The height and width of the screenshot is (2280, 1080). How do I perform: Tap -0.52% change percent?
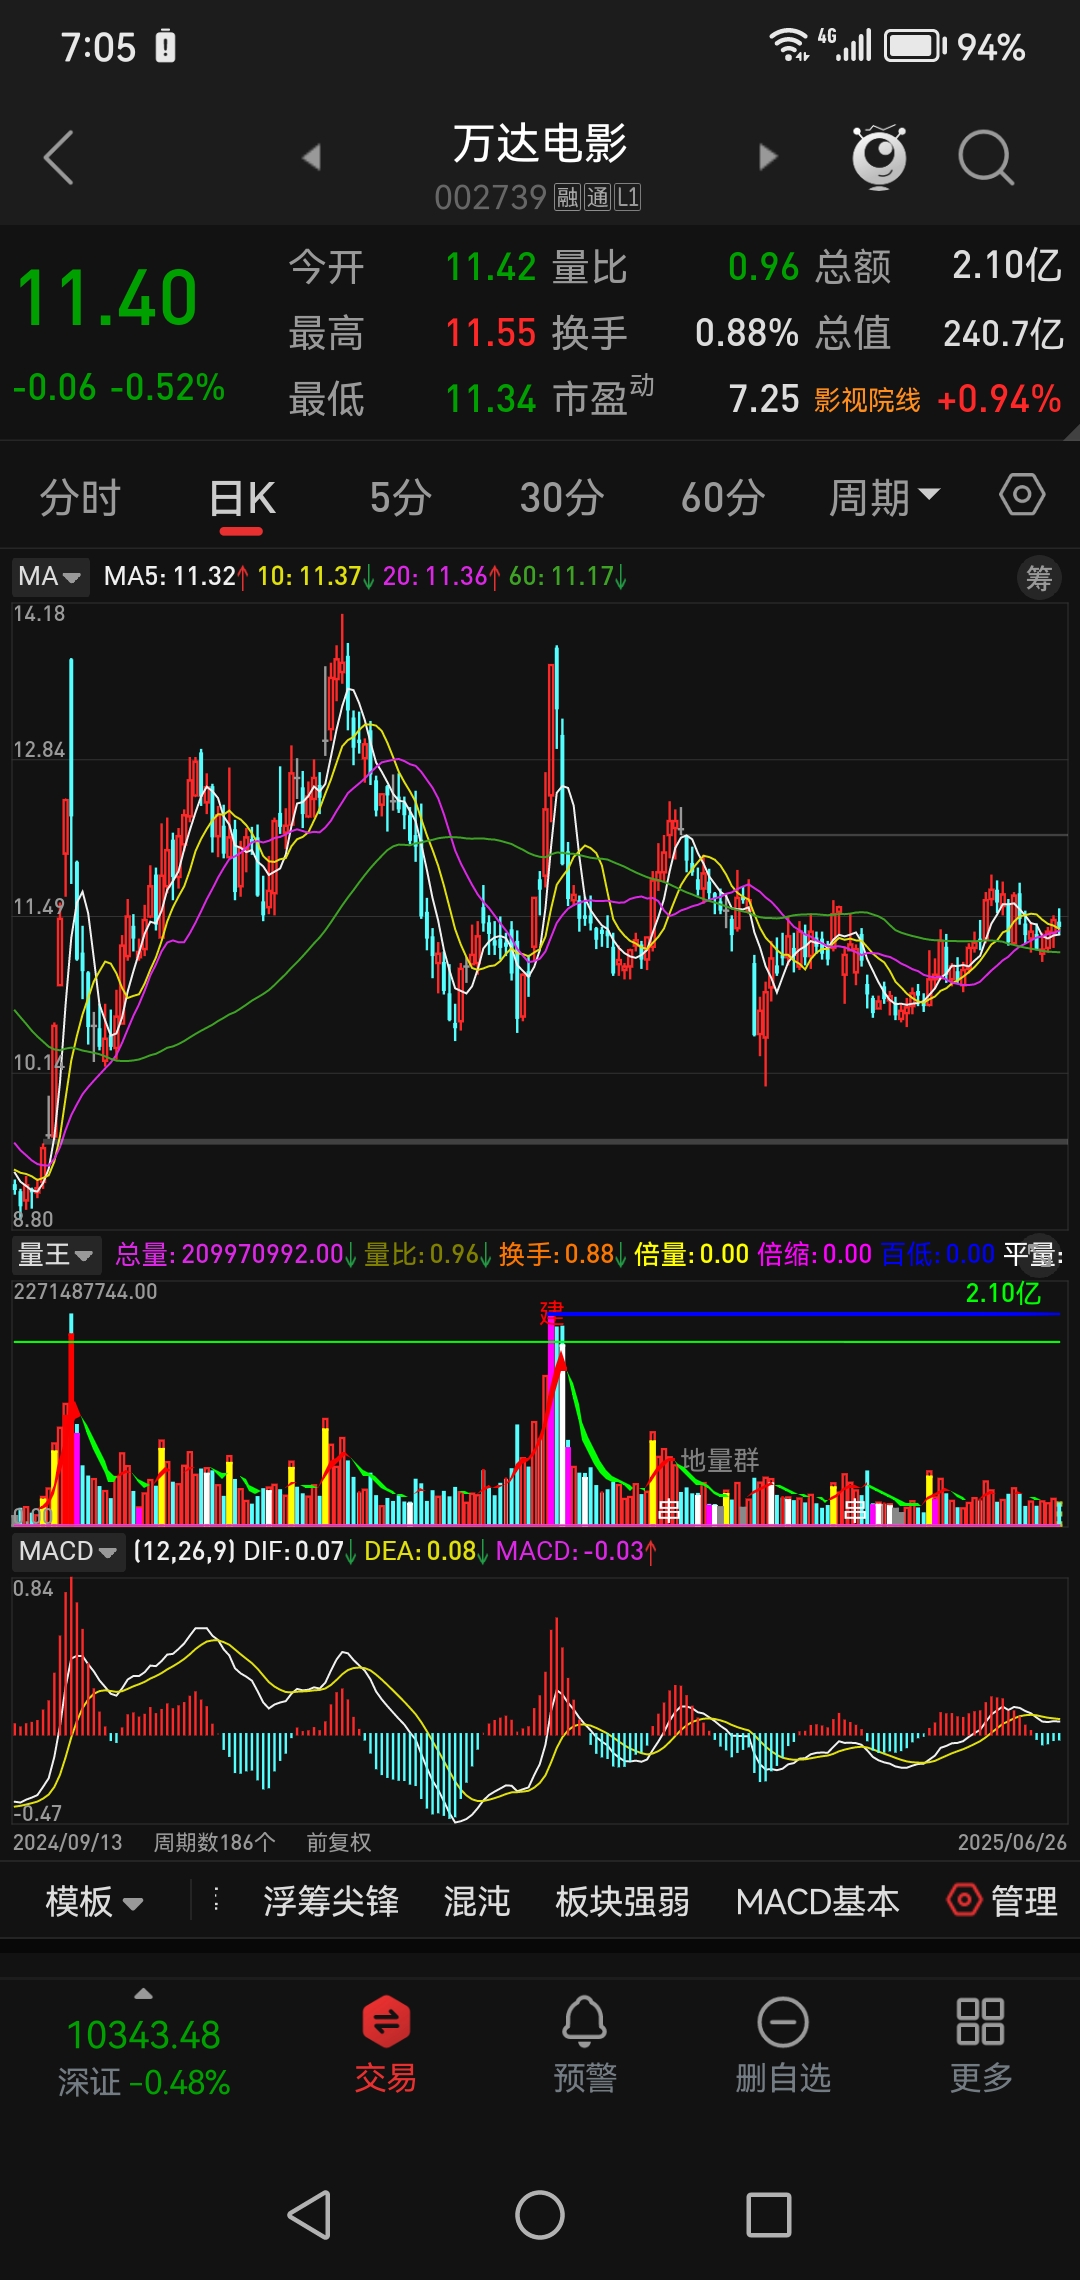coord(168,387)
